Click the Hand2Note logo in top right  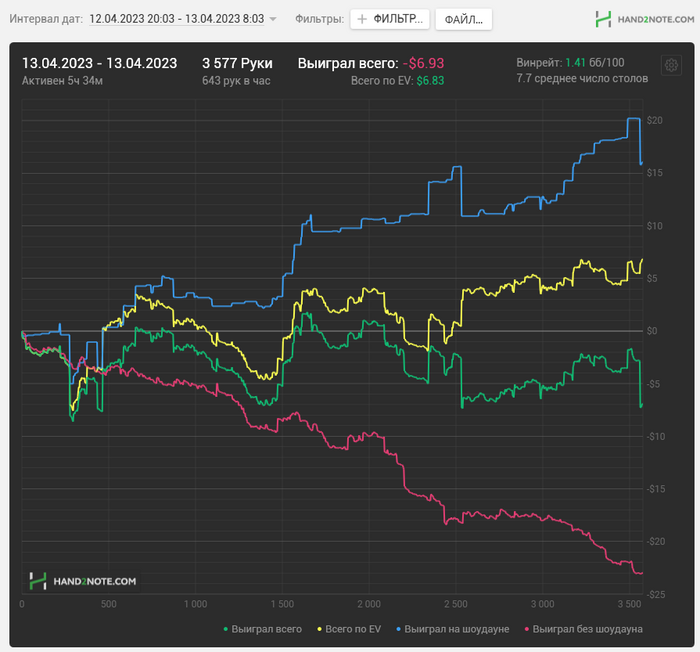click(645, 19)
